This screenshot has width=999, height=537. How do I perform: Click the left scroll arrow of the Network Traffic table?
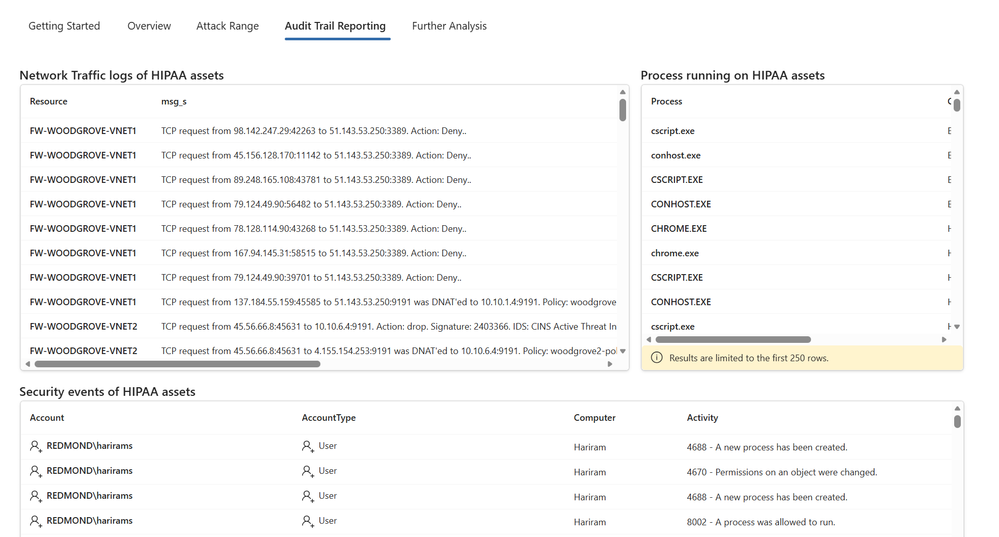click(x=27, y=364)
